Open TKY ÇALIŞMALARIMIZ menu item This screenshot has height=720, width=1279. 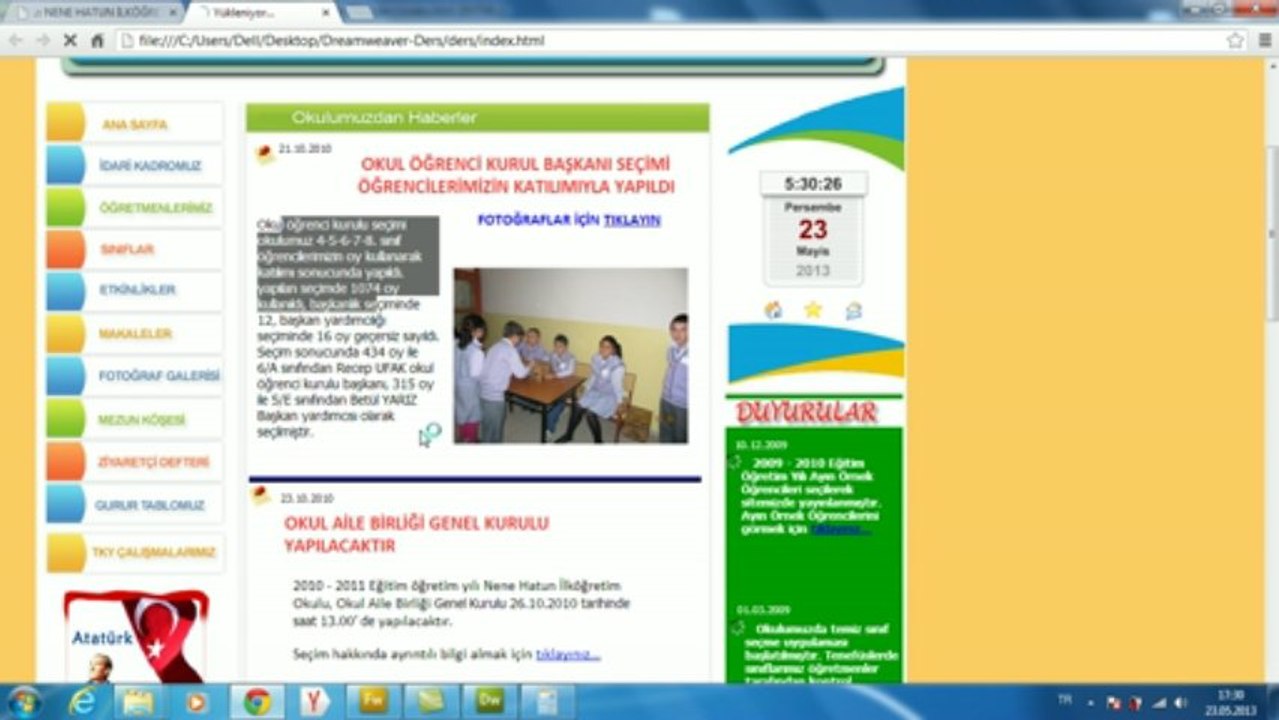click(x=134, y=552)
